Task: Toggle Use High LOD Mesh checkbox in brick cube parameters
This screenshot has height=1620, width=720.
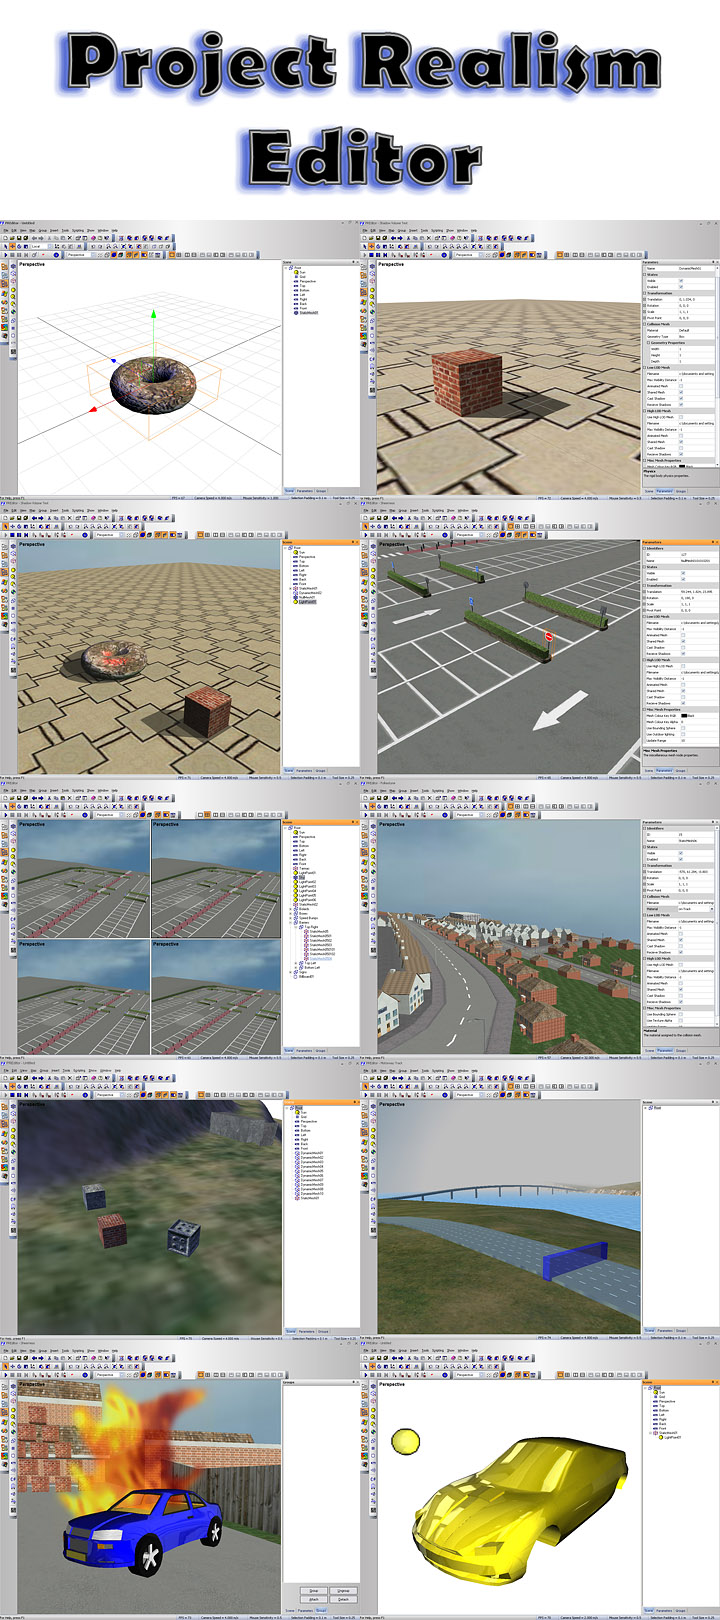Action: 681,417
